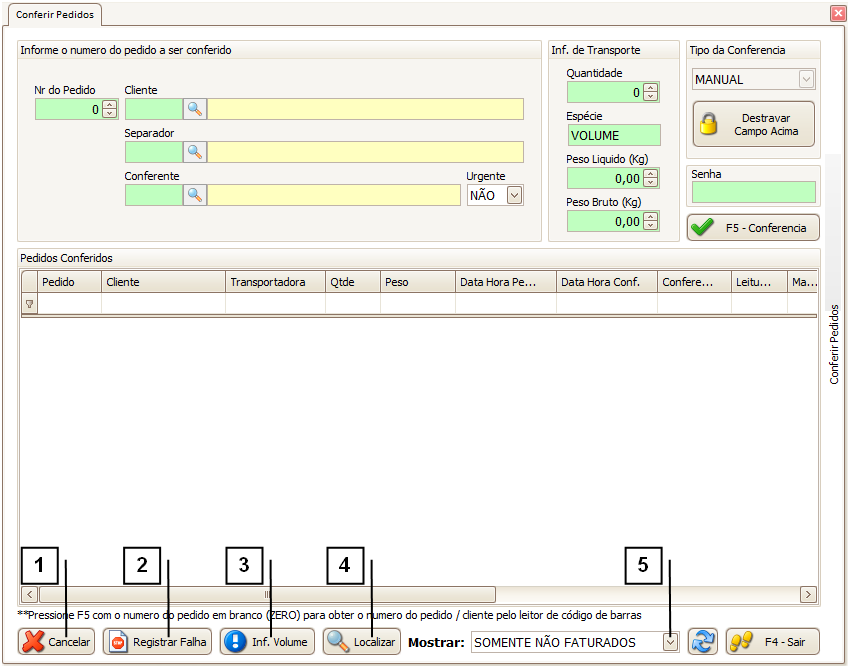Screen dimensions: 848x668
Task: Click Registrar Falha button
Action: click(x=157, y=642)
